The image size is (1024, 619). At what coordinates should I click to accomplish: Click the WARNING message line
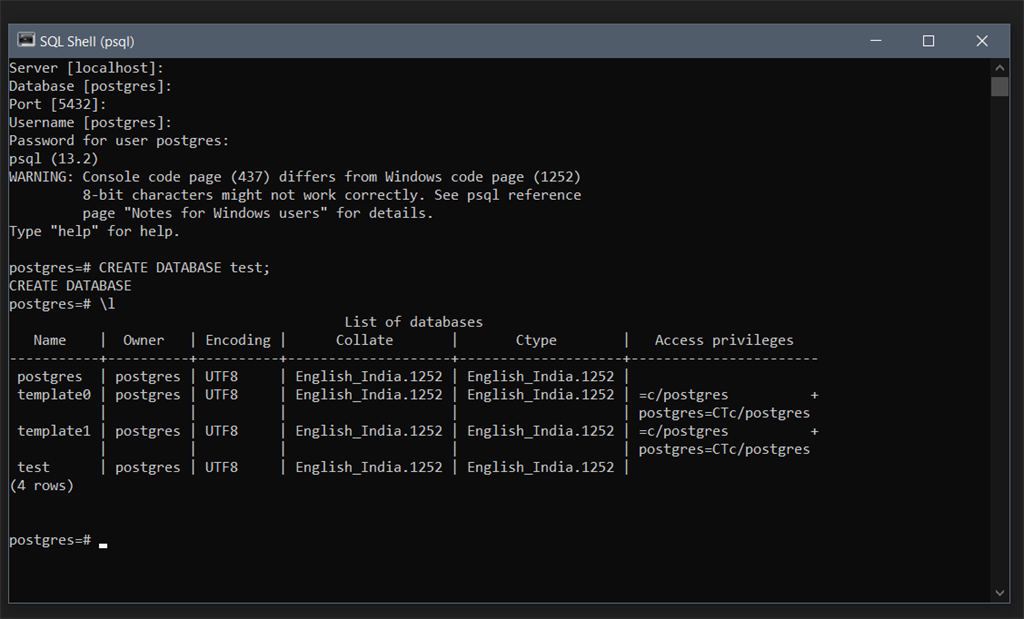[x=295, y=177]
